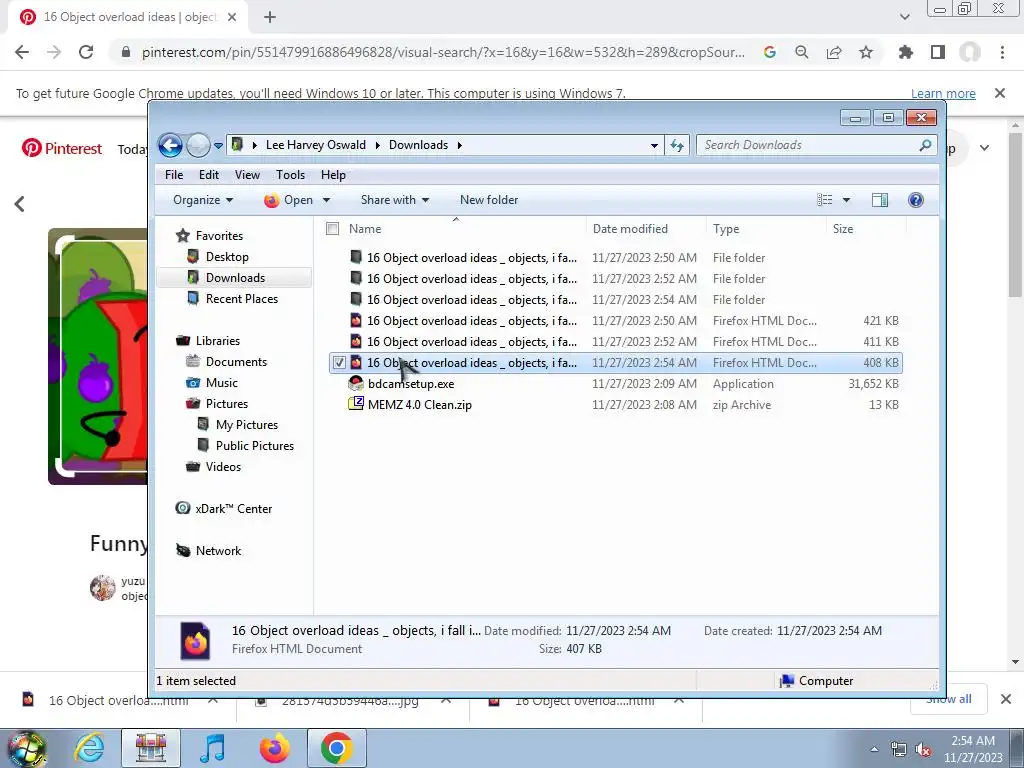This screenshot has width=1024, height=768.
Task: Select the folder modified at 2:52 AM
Action: (615, 279)
